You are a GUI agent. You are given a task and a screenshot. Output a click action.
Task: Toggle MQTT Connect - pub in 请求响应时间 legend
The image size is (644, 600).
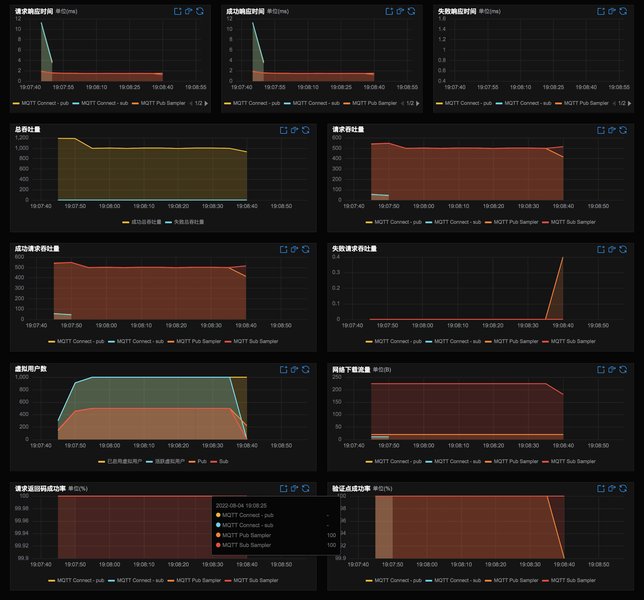click(41, 103)
